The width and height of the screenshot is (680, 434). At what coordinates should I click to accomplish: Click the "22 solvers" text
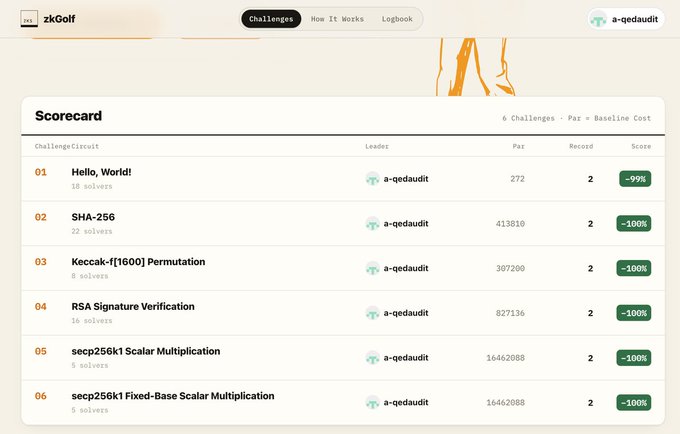point(92,231)
